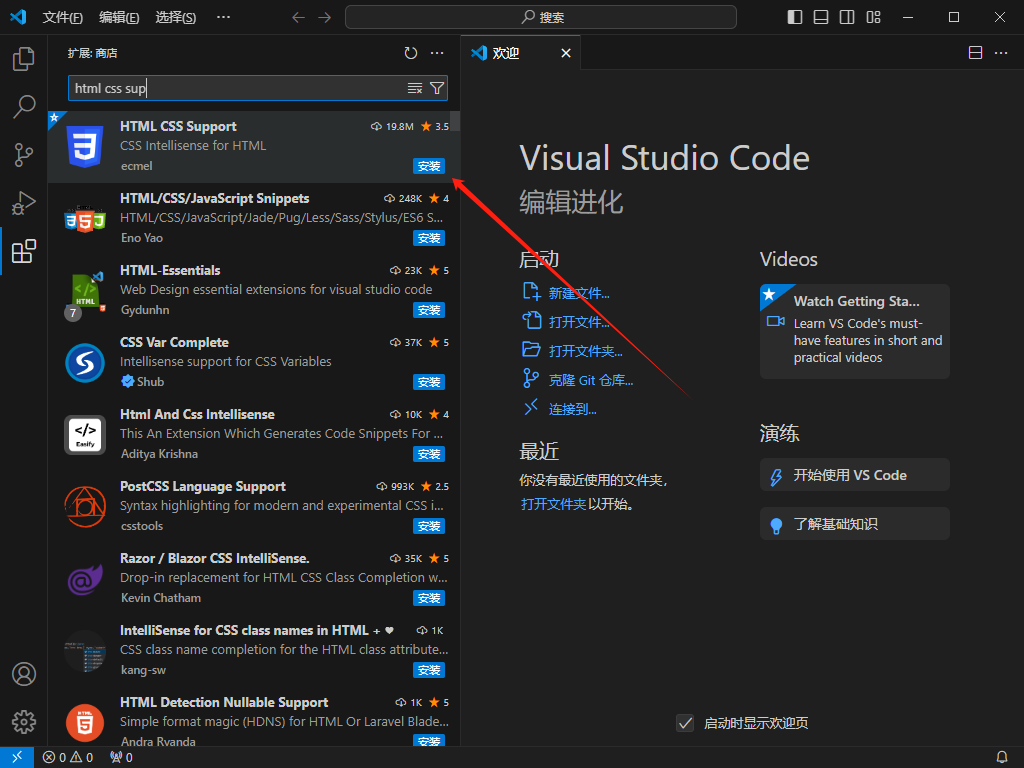Split the editor layout icon
The image size is (1024, 768).
point(975,53)
